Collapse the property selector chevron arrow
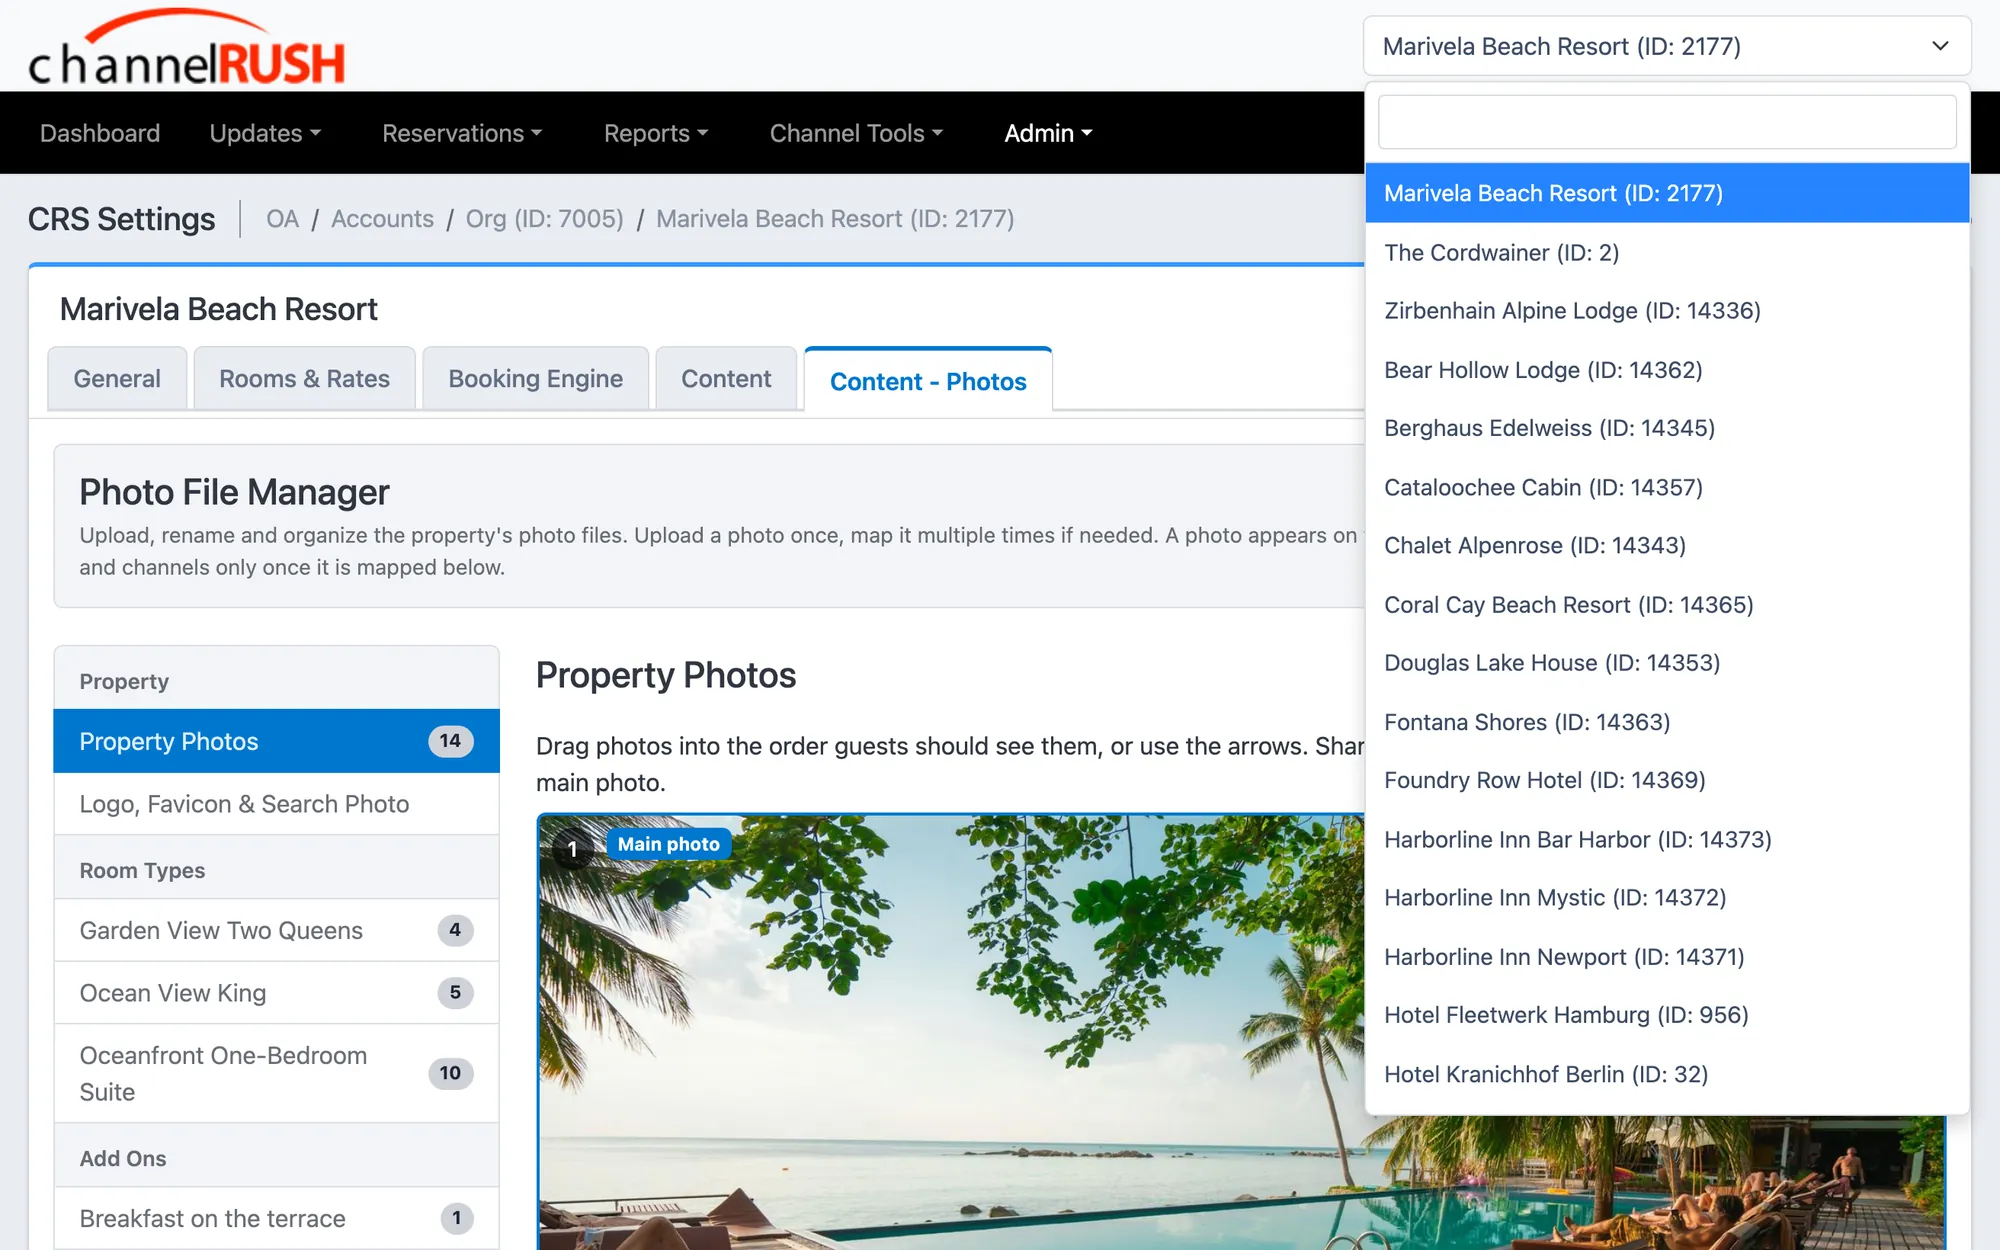The image size is (2000, 1250). point(1940,46)
